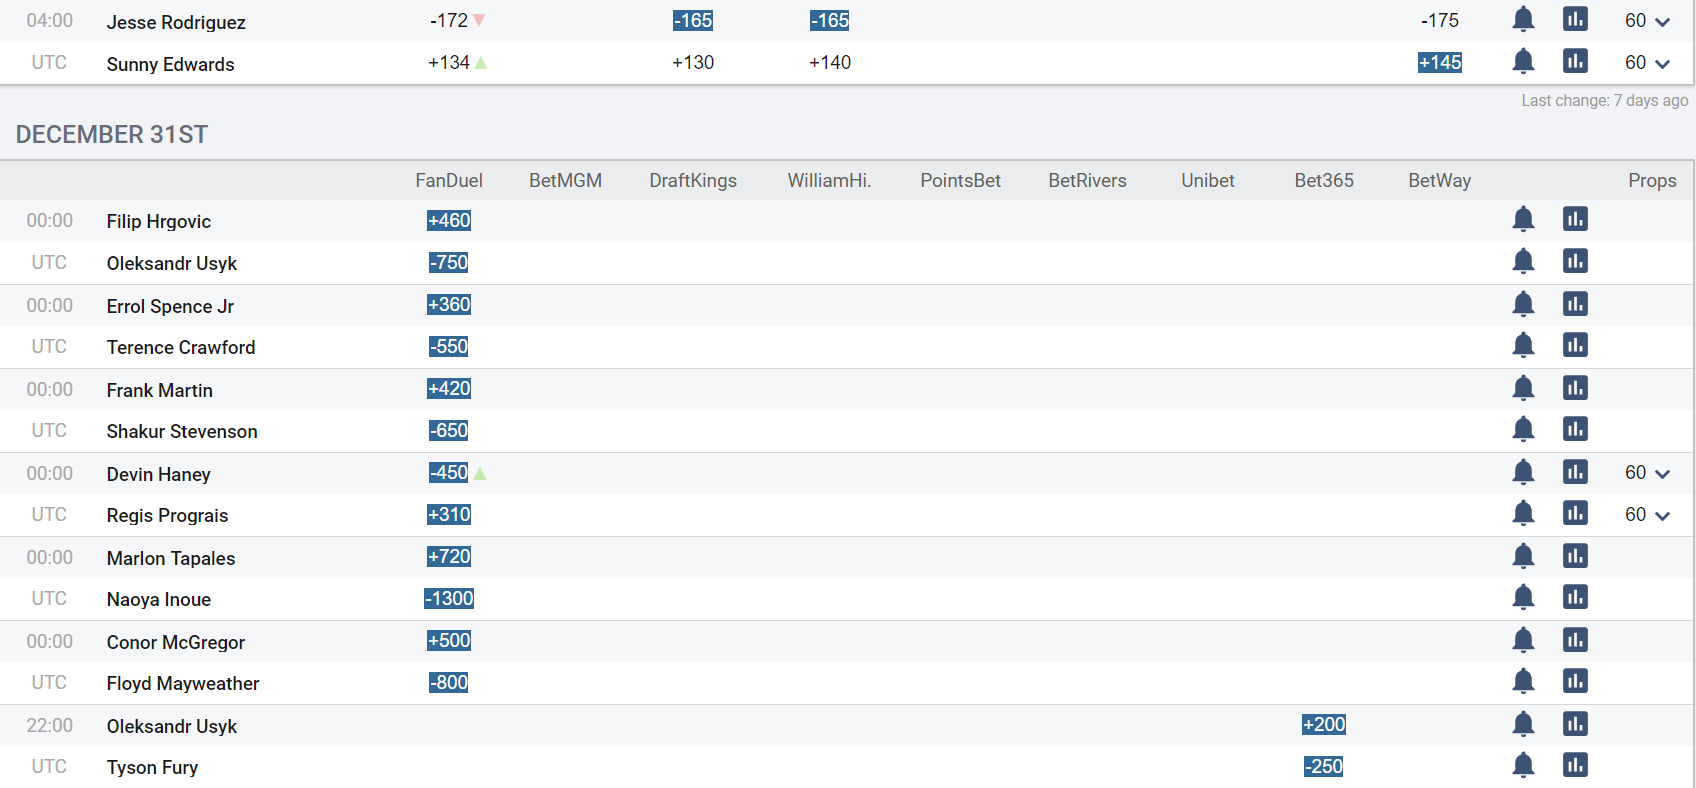This screenshot has height=788, width=1696.
Task: Select the Bet365 column header
Action: [x=1324, y=181]
